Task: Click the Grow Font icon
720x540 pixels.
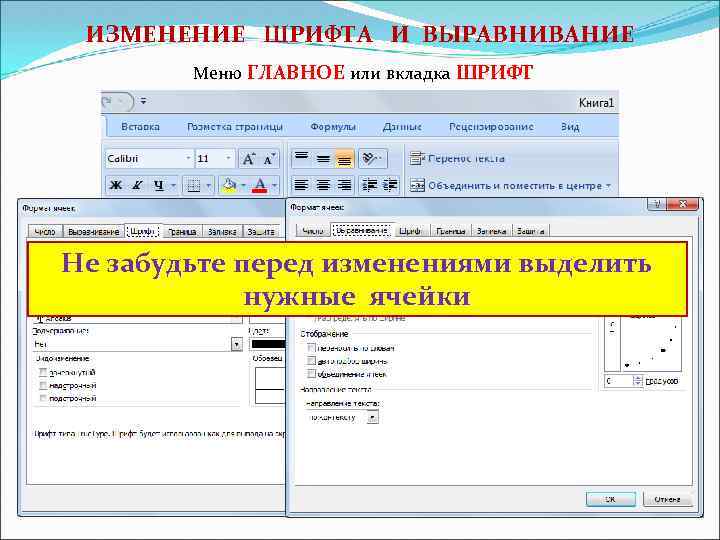Action: [x=248, y=159]
